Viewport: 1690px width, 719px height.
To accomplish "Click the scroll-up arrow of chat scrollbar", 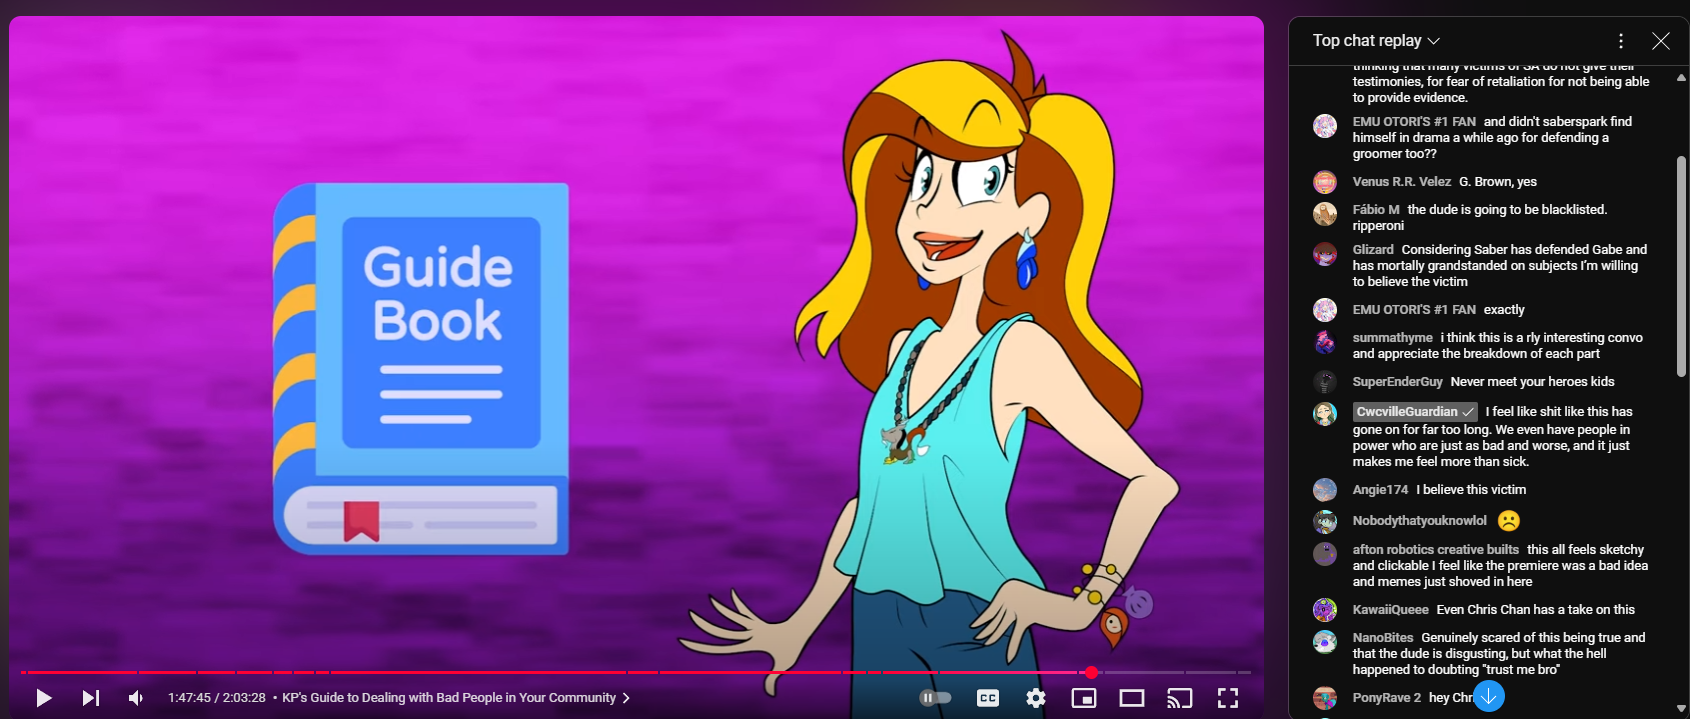I will coord(1682,77).
